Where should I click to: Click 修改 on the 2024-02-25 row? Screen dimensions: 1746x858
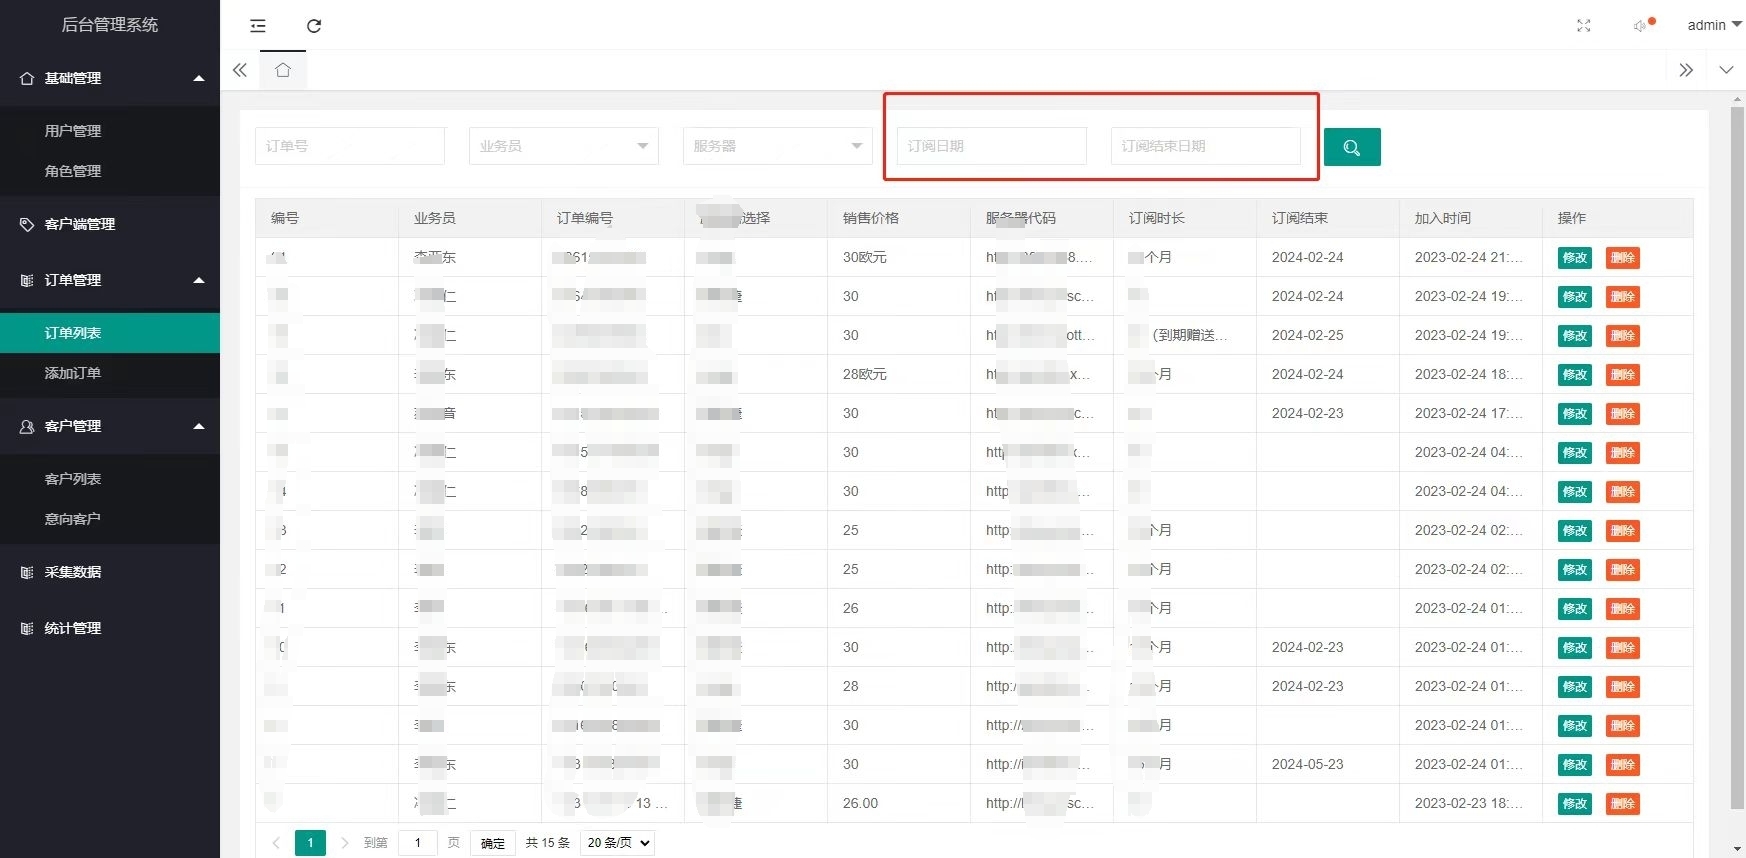pos(1575,336)
